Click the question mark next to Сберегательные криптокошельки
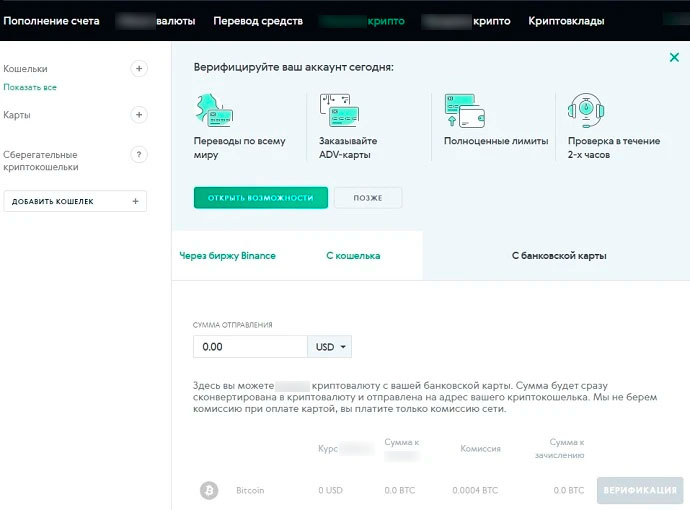 [139, 155]
